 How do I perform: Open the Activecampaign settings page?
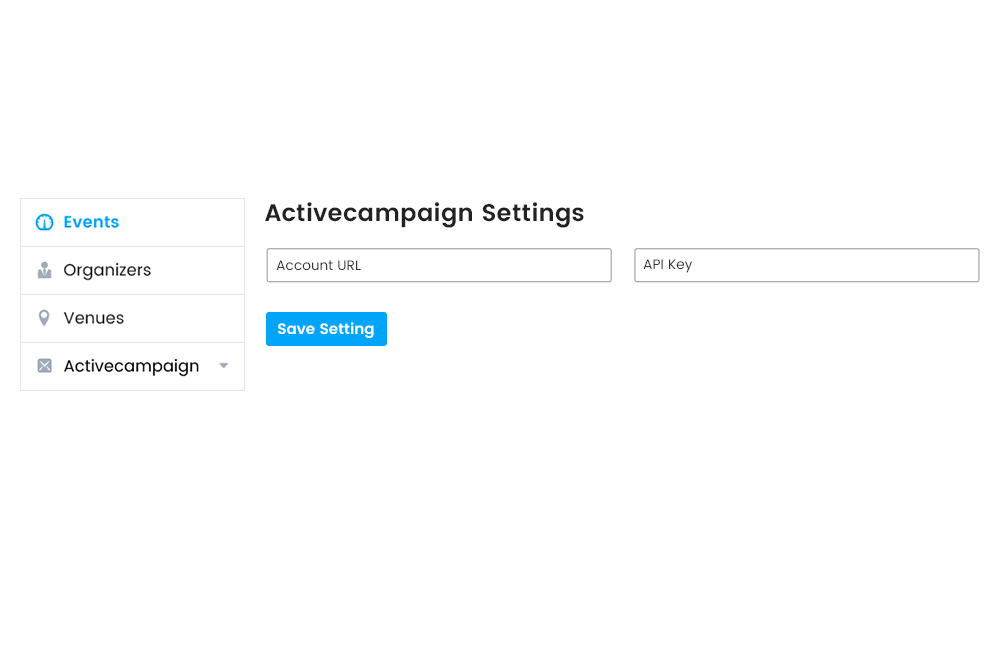[132, 366]
